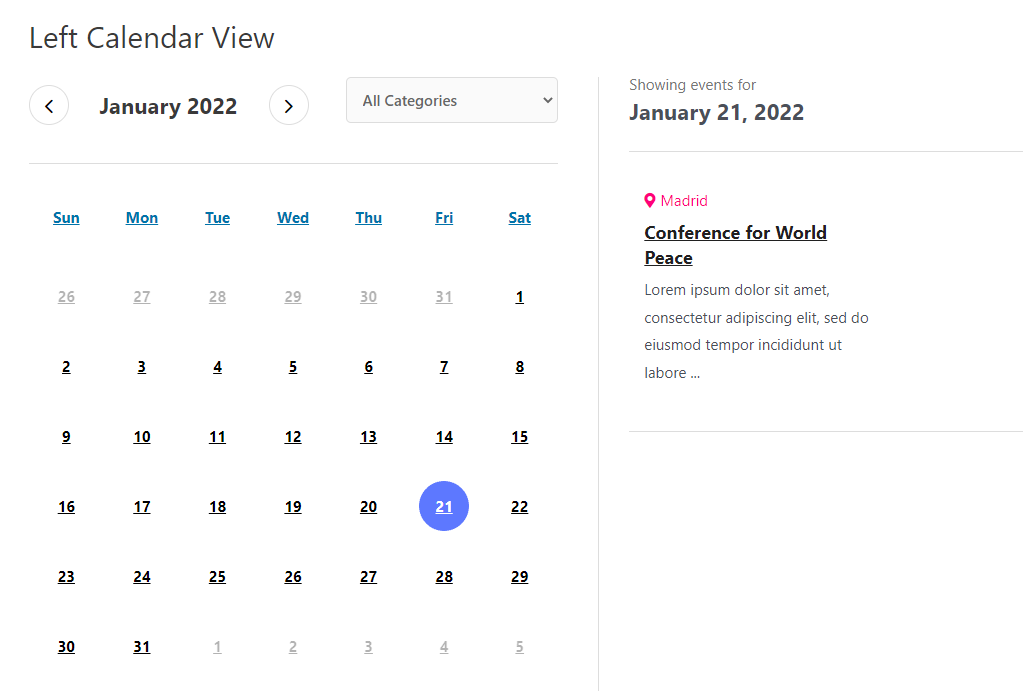
Task: Choose date 30 in the bottom row
Action: (67, 647)
